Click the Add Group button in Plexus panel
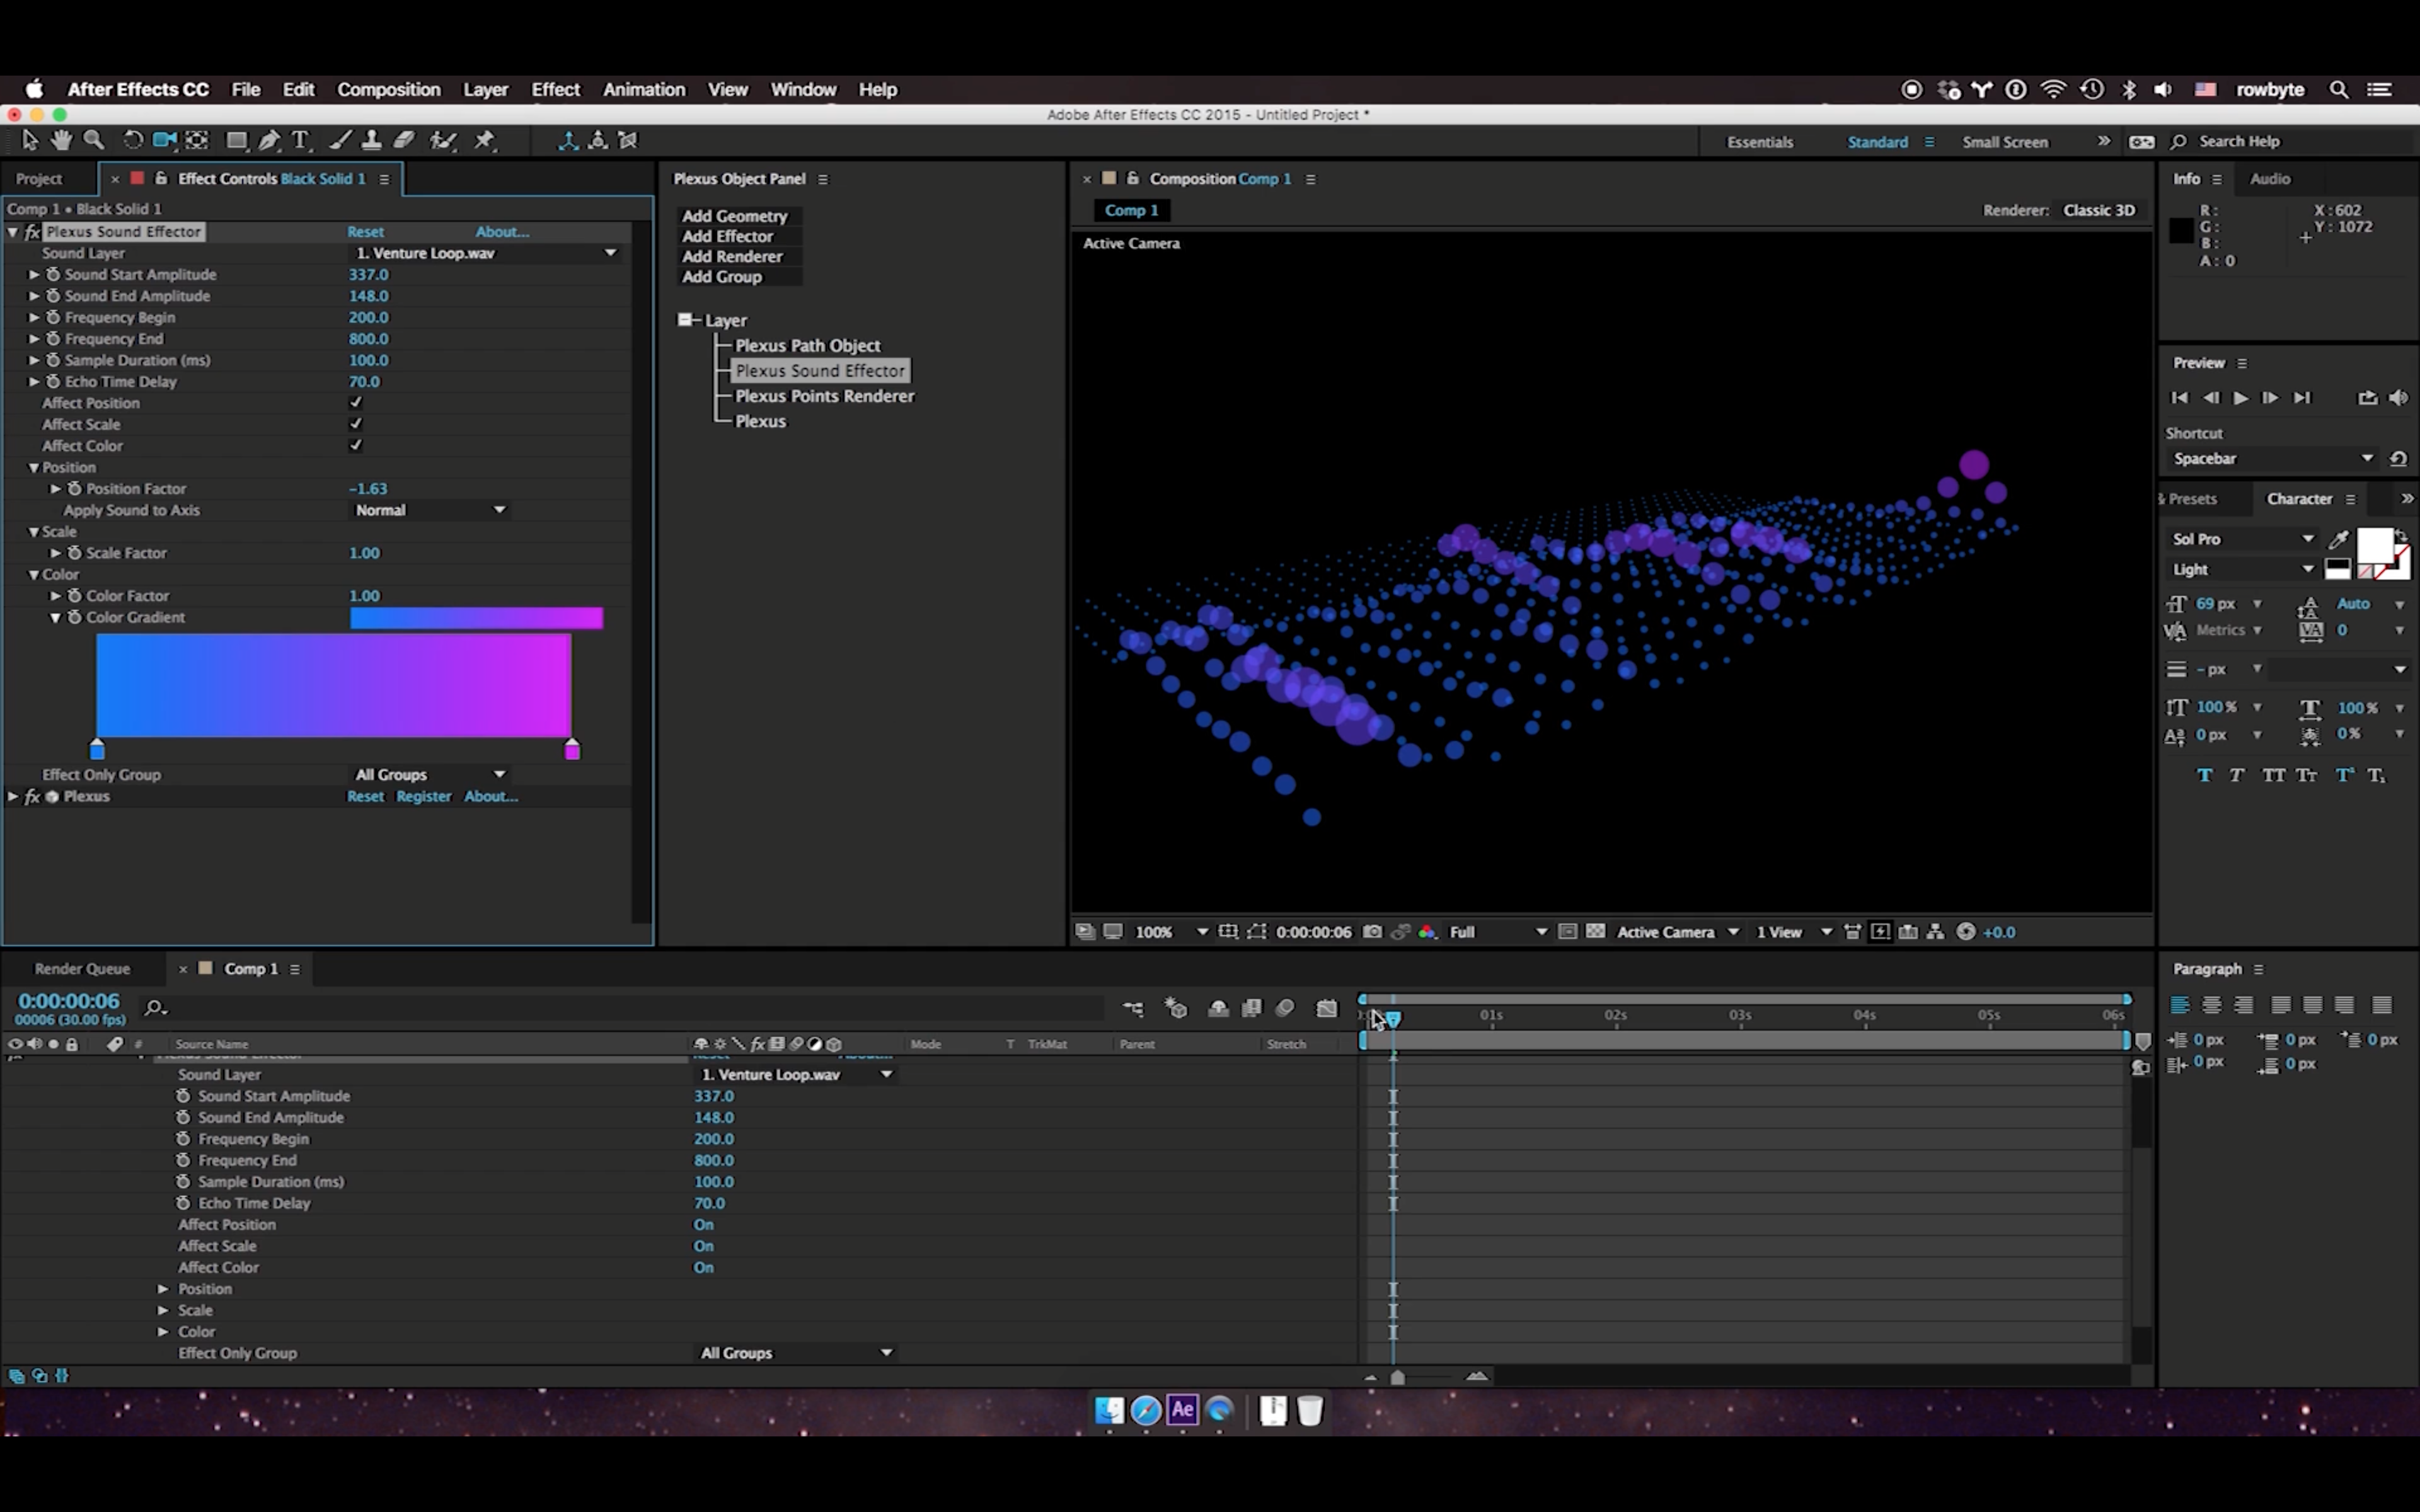The width and height of the screenshot is (2420, 1512). click(723, 277)
